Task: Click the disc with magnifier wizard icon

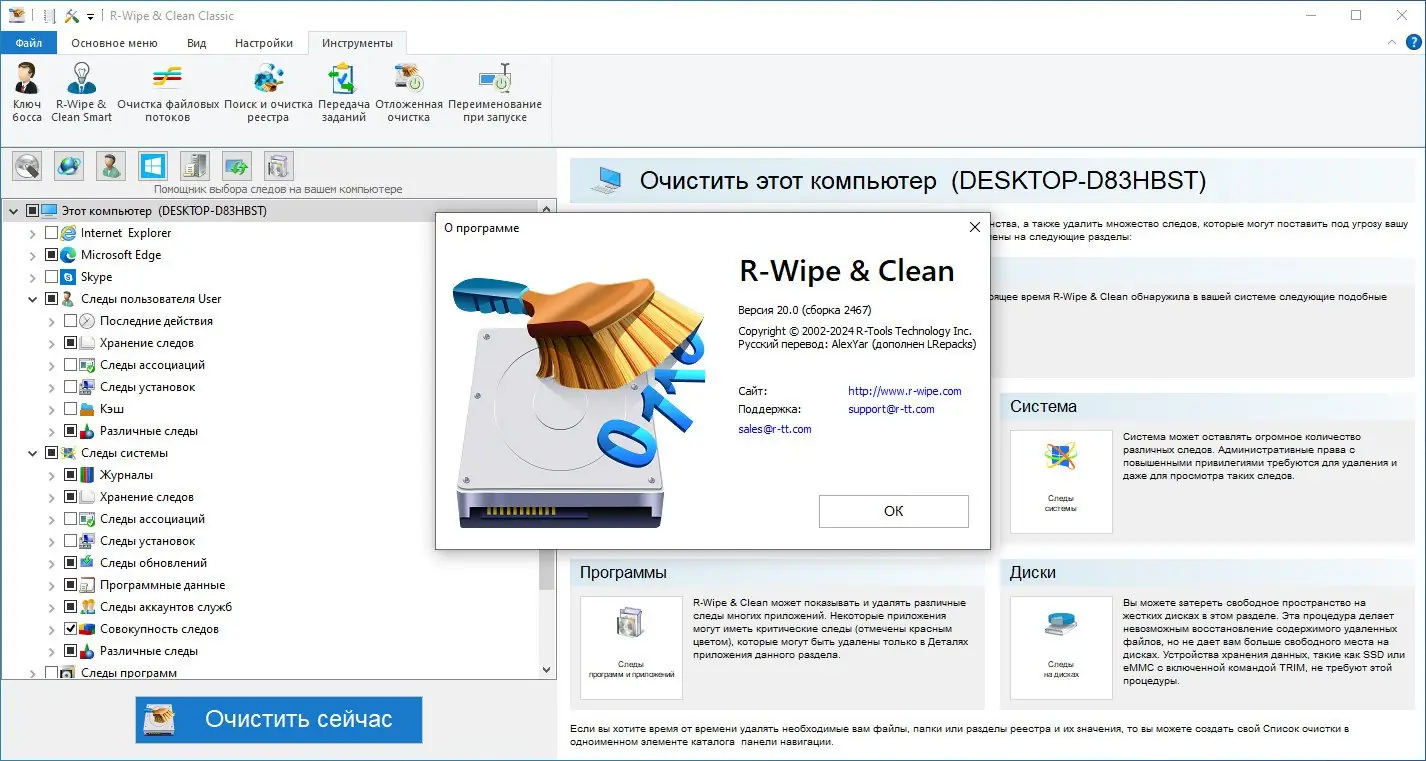Action: 27,165
